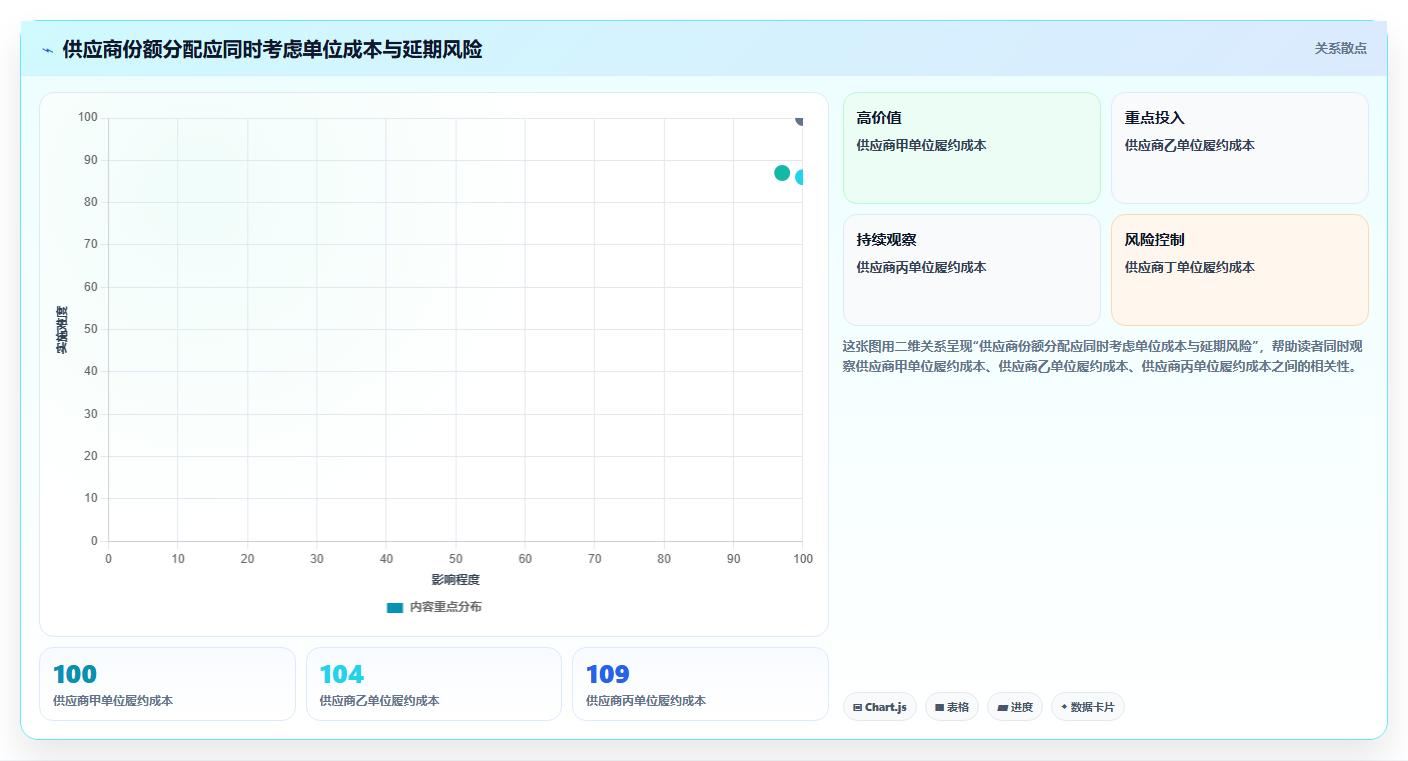Select the green scatter point near 87
The image size is (1408, 761).
782,173
